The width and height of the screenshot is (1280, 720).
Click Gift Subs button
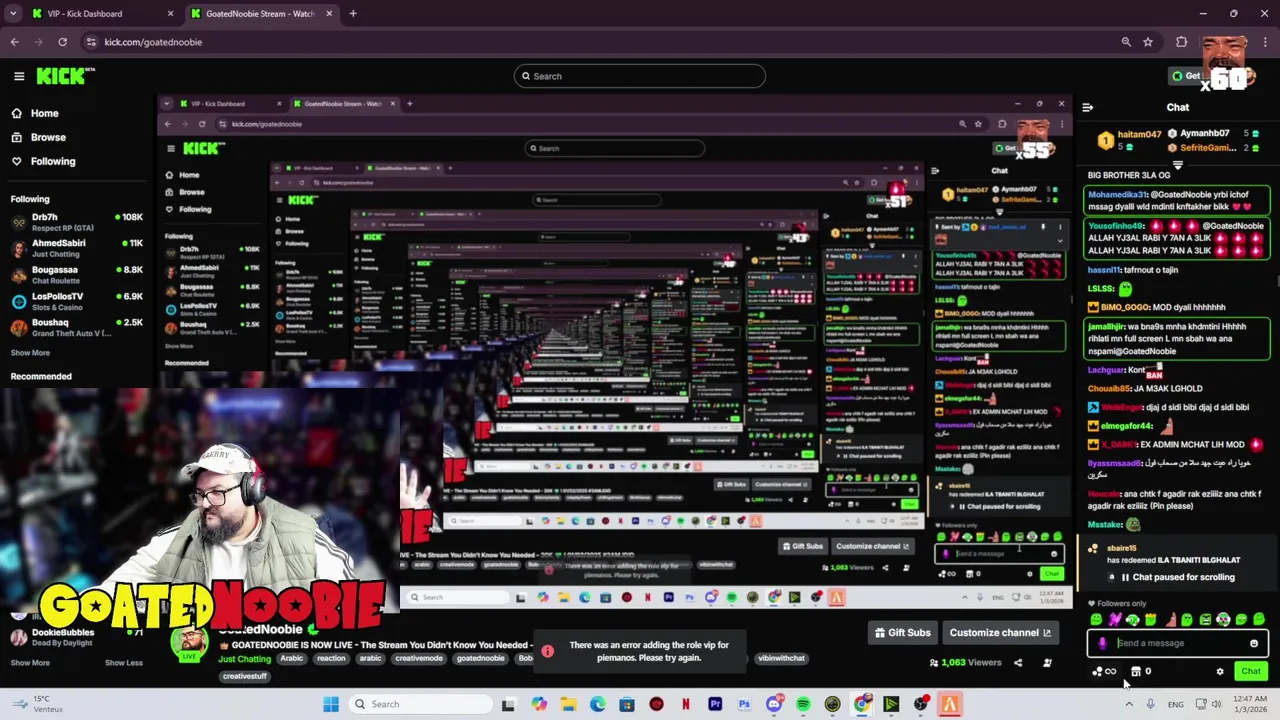pos(902,633)
